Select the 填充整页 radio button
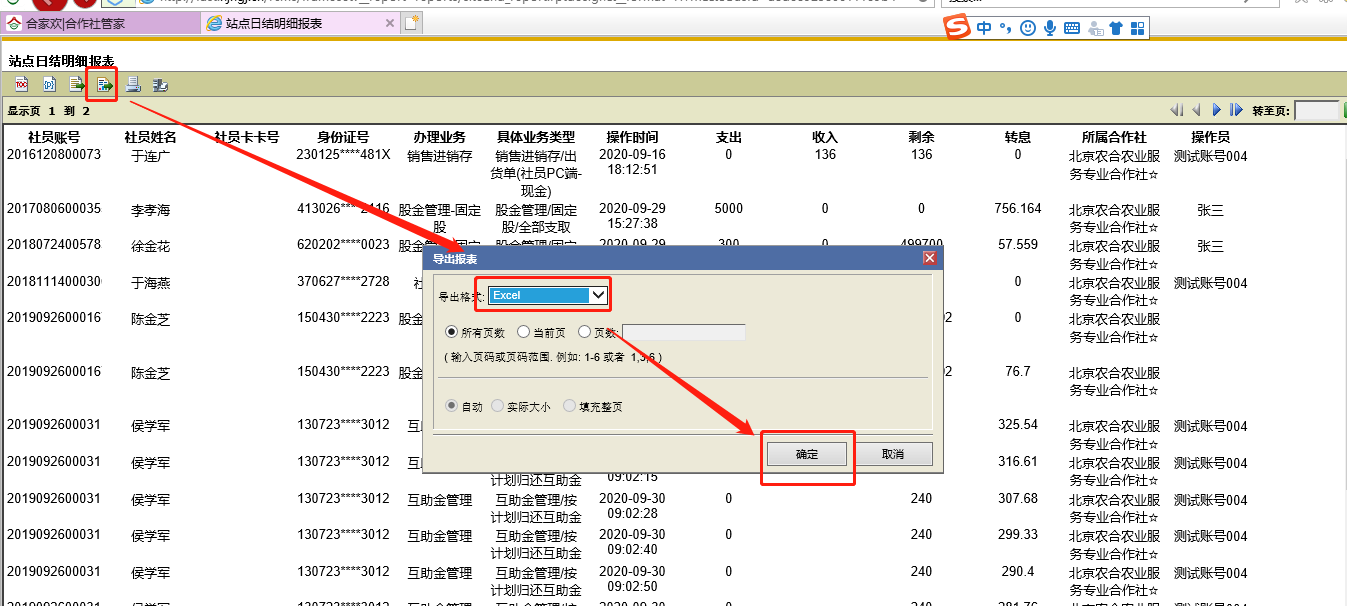1347x606 pixels. coord(569,406)
